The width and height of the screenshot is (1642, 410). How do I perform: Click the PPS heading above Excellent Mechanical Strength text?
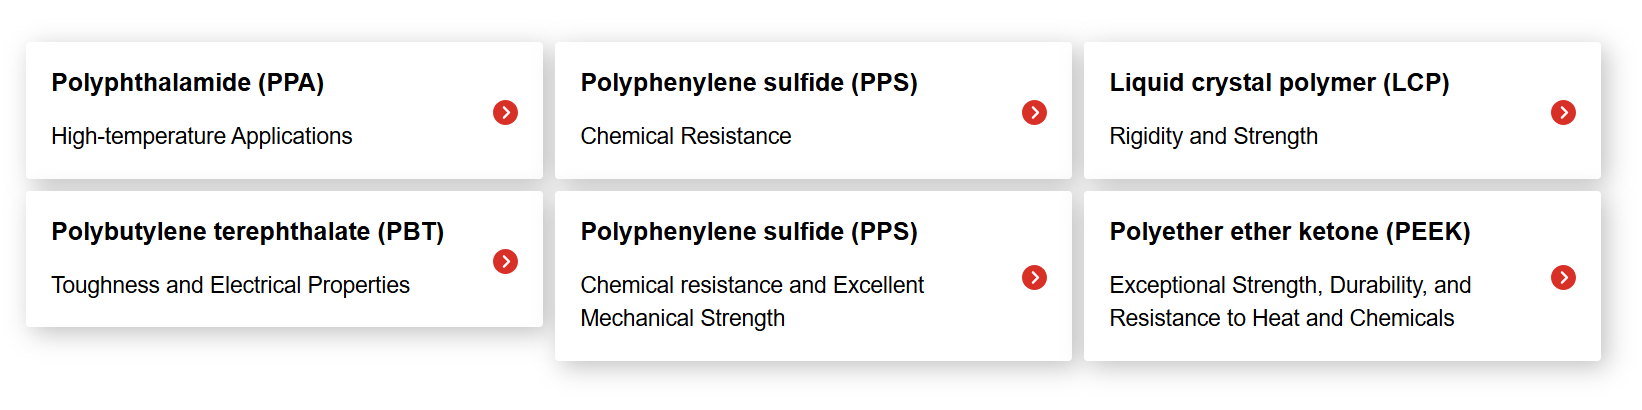coord(749,232)
